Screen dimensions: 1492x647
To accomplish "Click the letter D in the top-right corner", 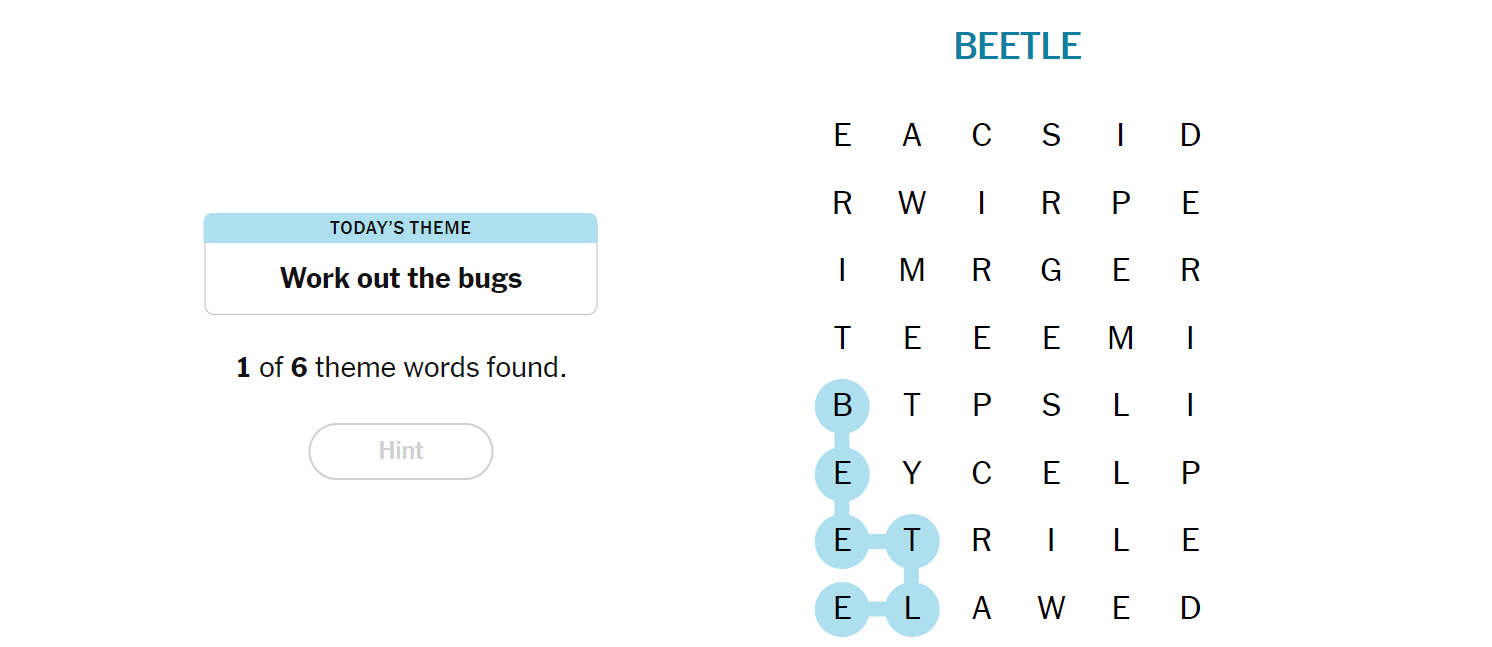I will 1191,135.
